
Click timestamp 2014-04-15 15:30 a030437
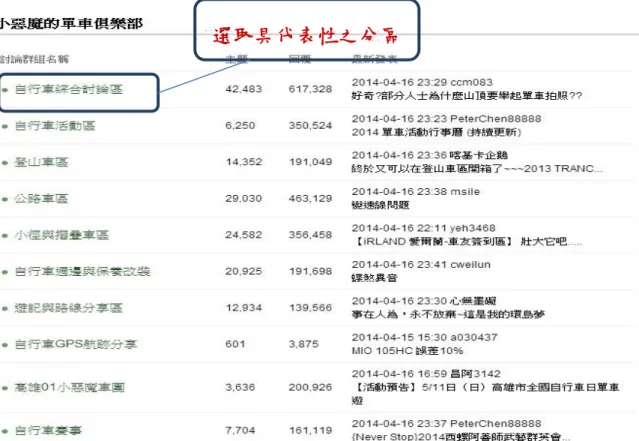(425, 337)
